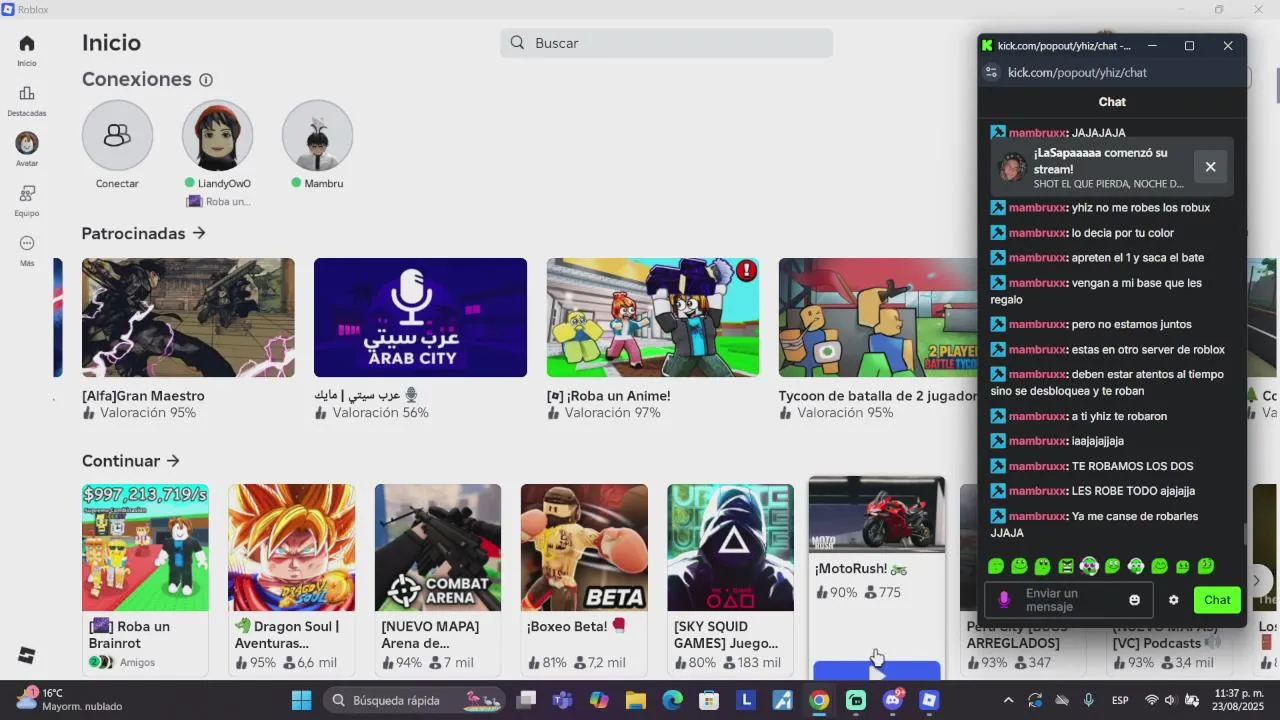1280x720 pixels.
Task: Click 'yhiz no me robes los robux' message
Action: tap(1141, 207)
